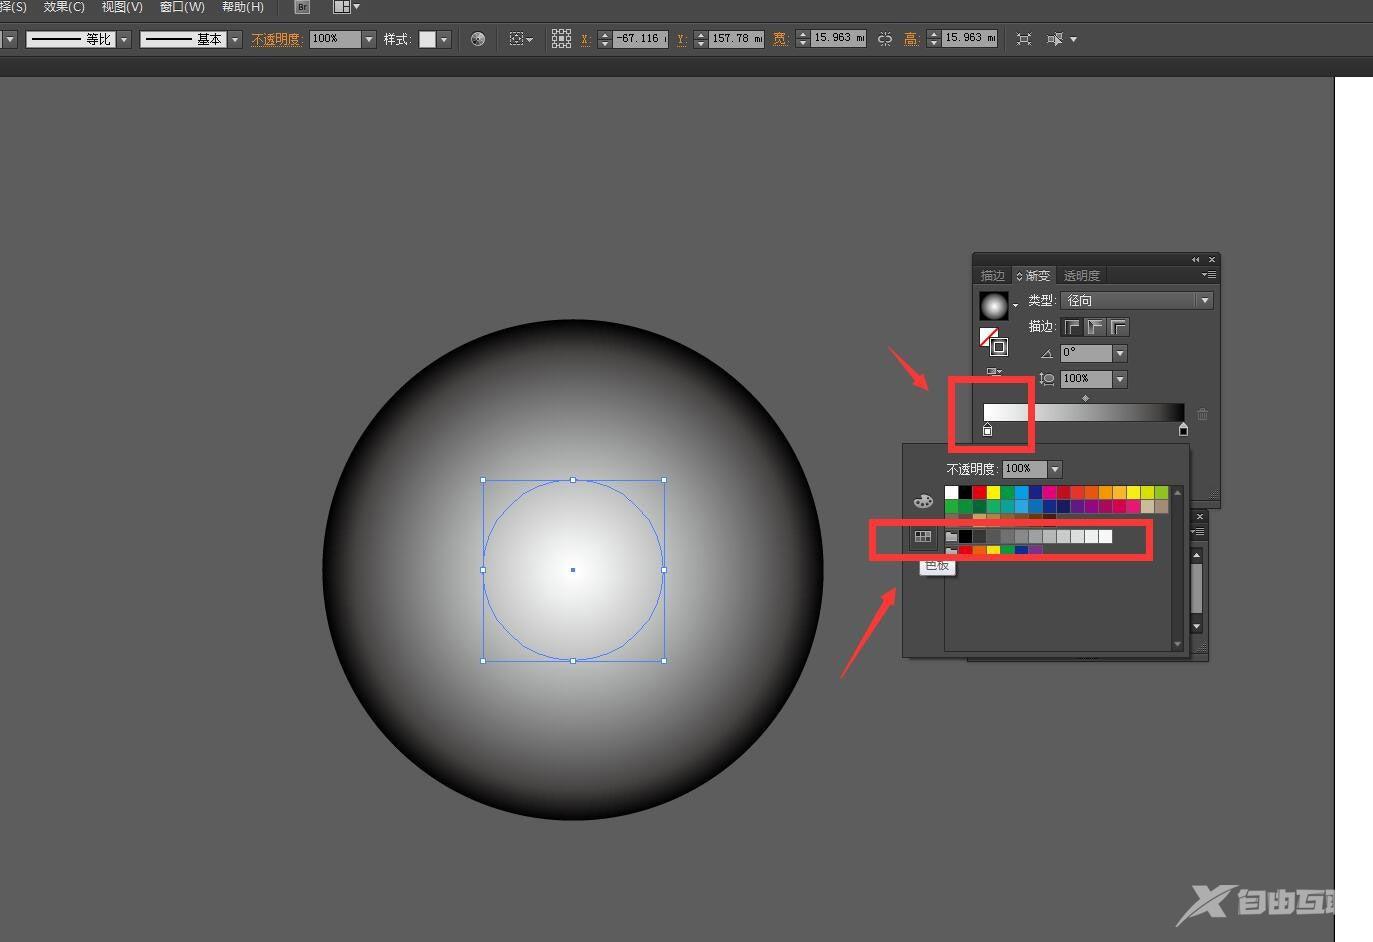
Task: Open the 基本 brush definition dropdown
Action: [235, 39]
